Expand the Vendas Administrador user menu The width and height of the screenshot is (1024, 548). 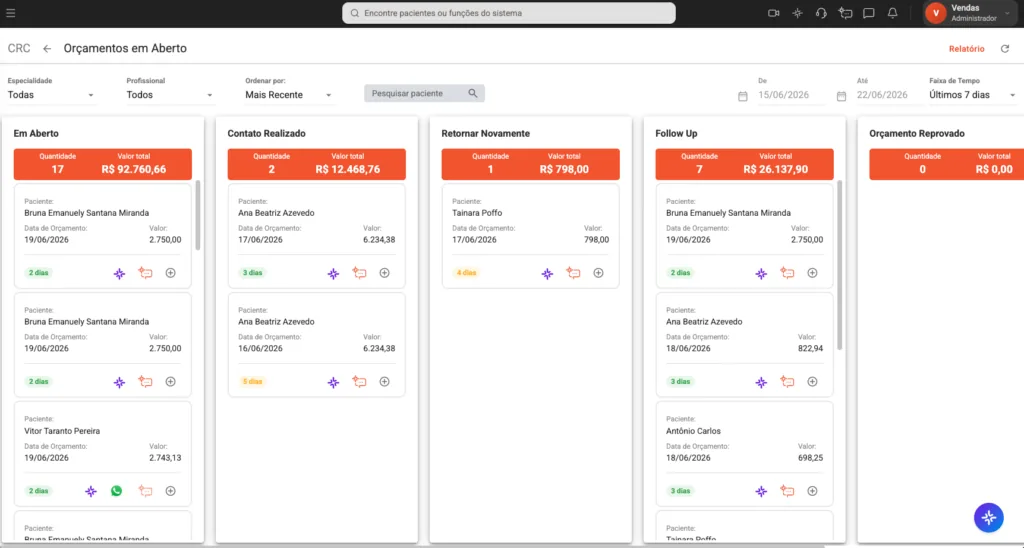[x=971, y=13]
